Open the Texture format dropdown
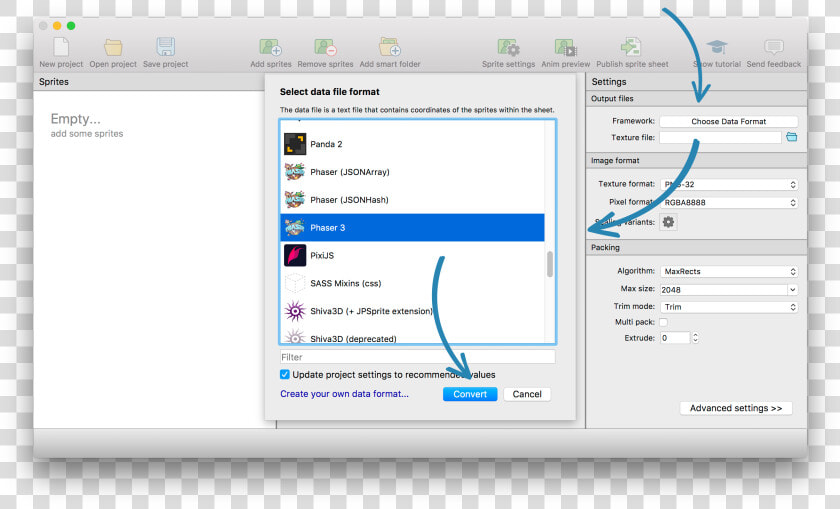 (x=729, y=184)
